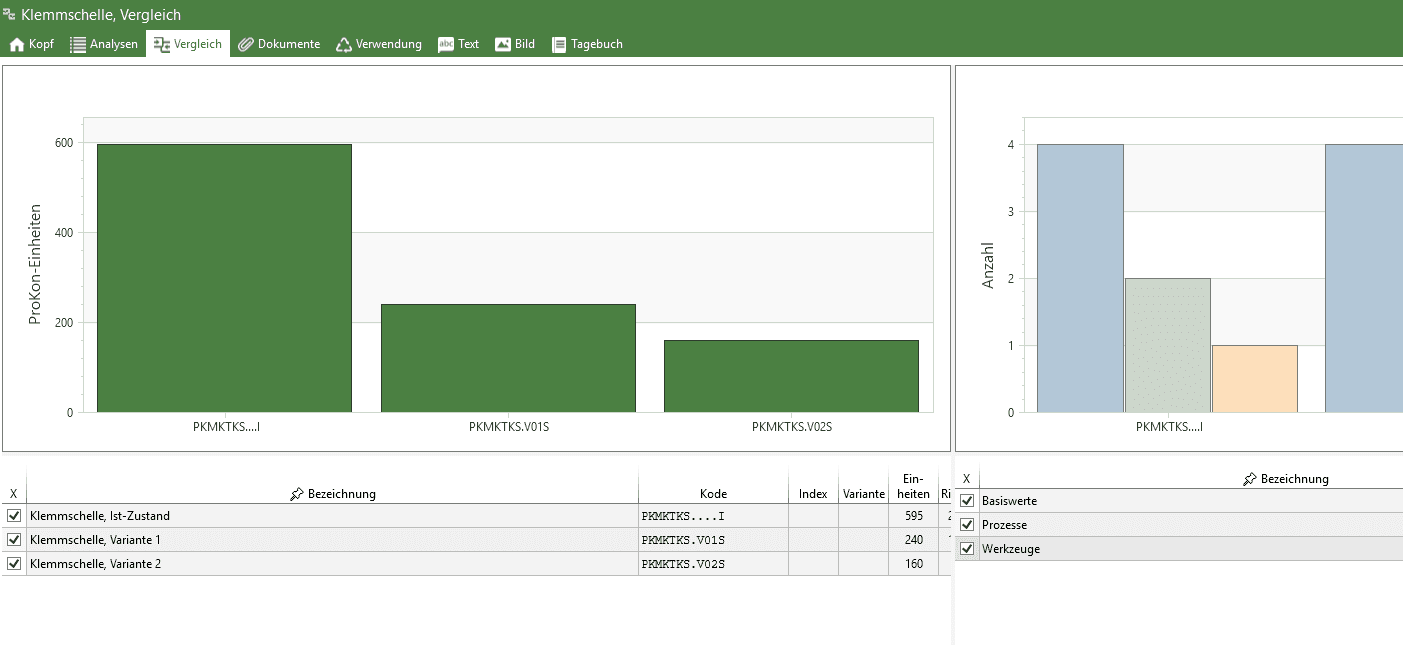The width and height of the screenshot is (1403, 645).
Task: Uncheck Klemmschelle, Variante 1 checkbox
Action: [x=14, y=540]
